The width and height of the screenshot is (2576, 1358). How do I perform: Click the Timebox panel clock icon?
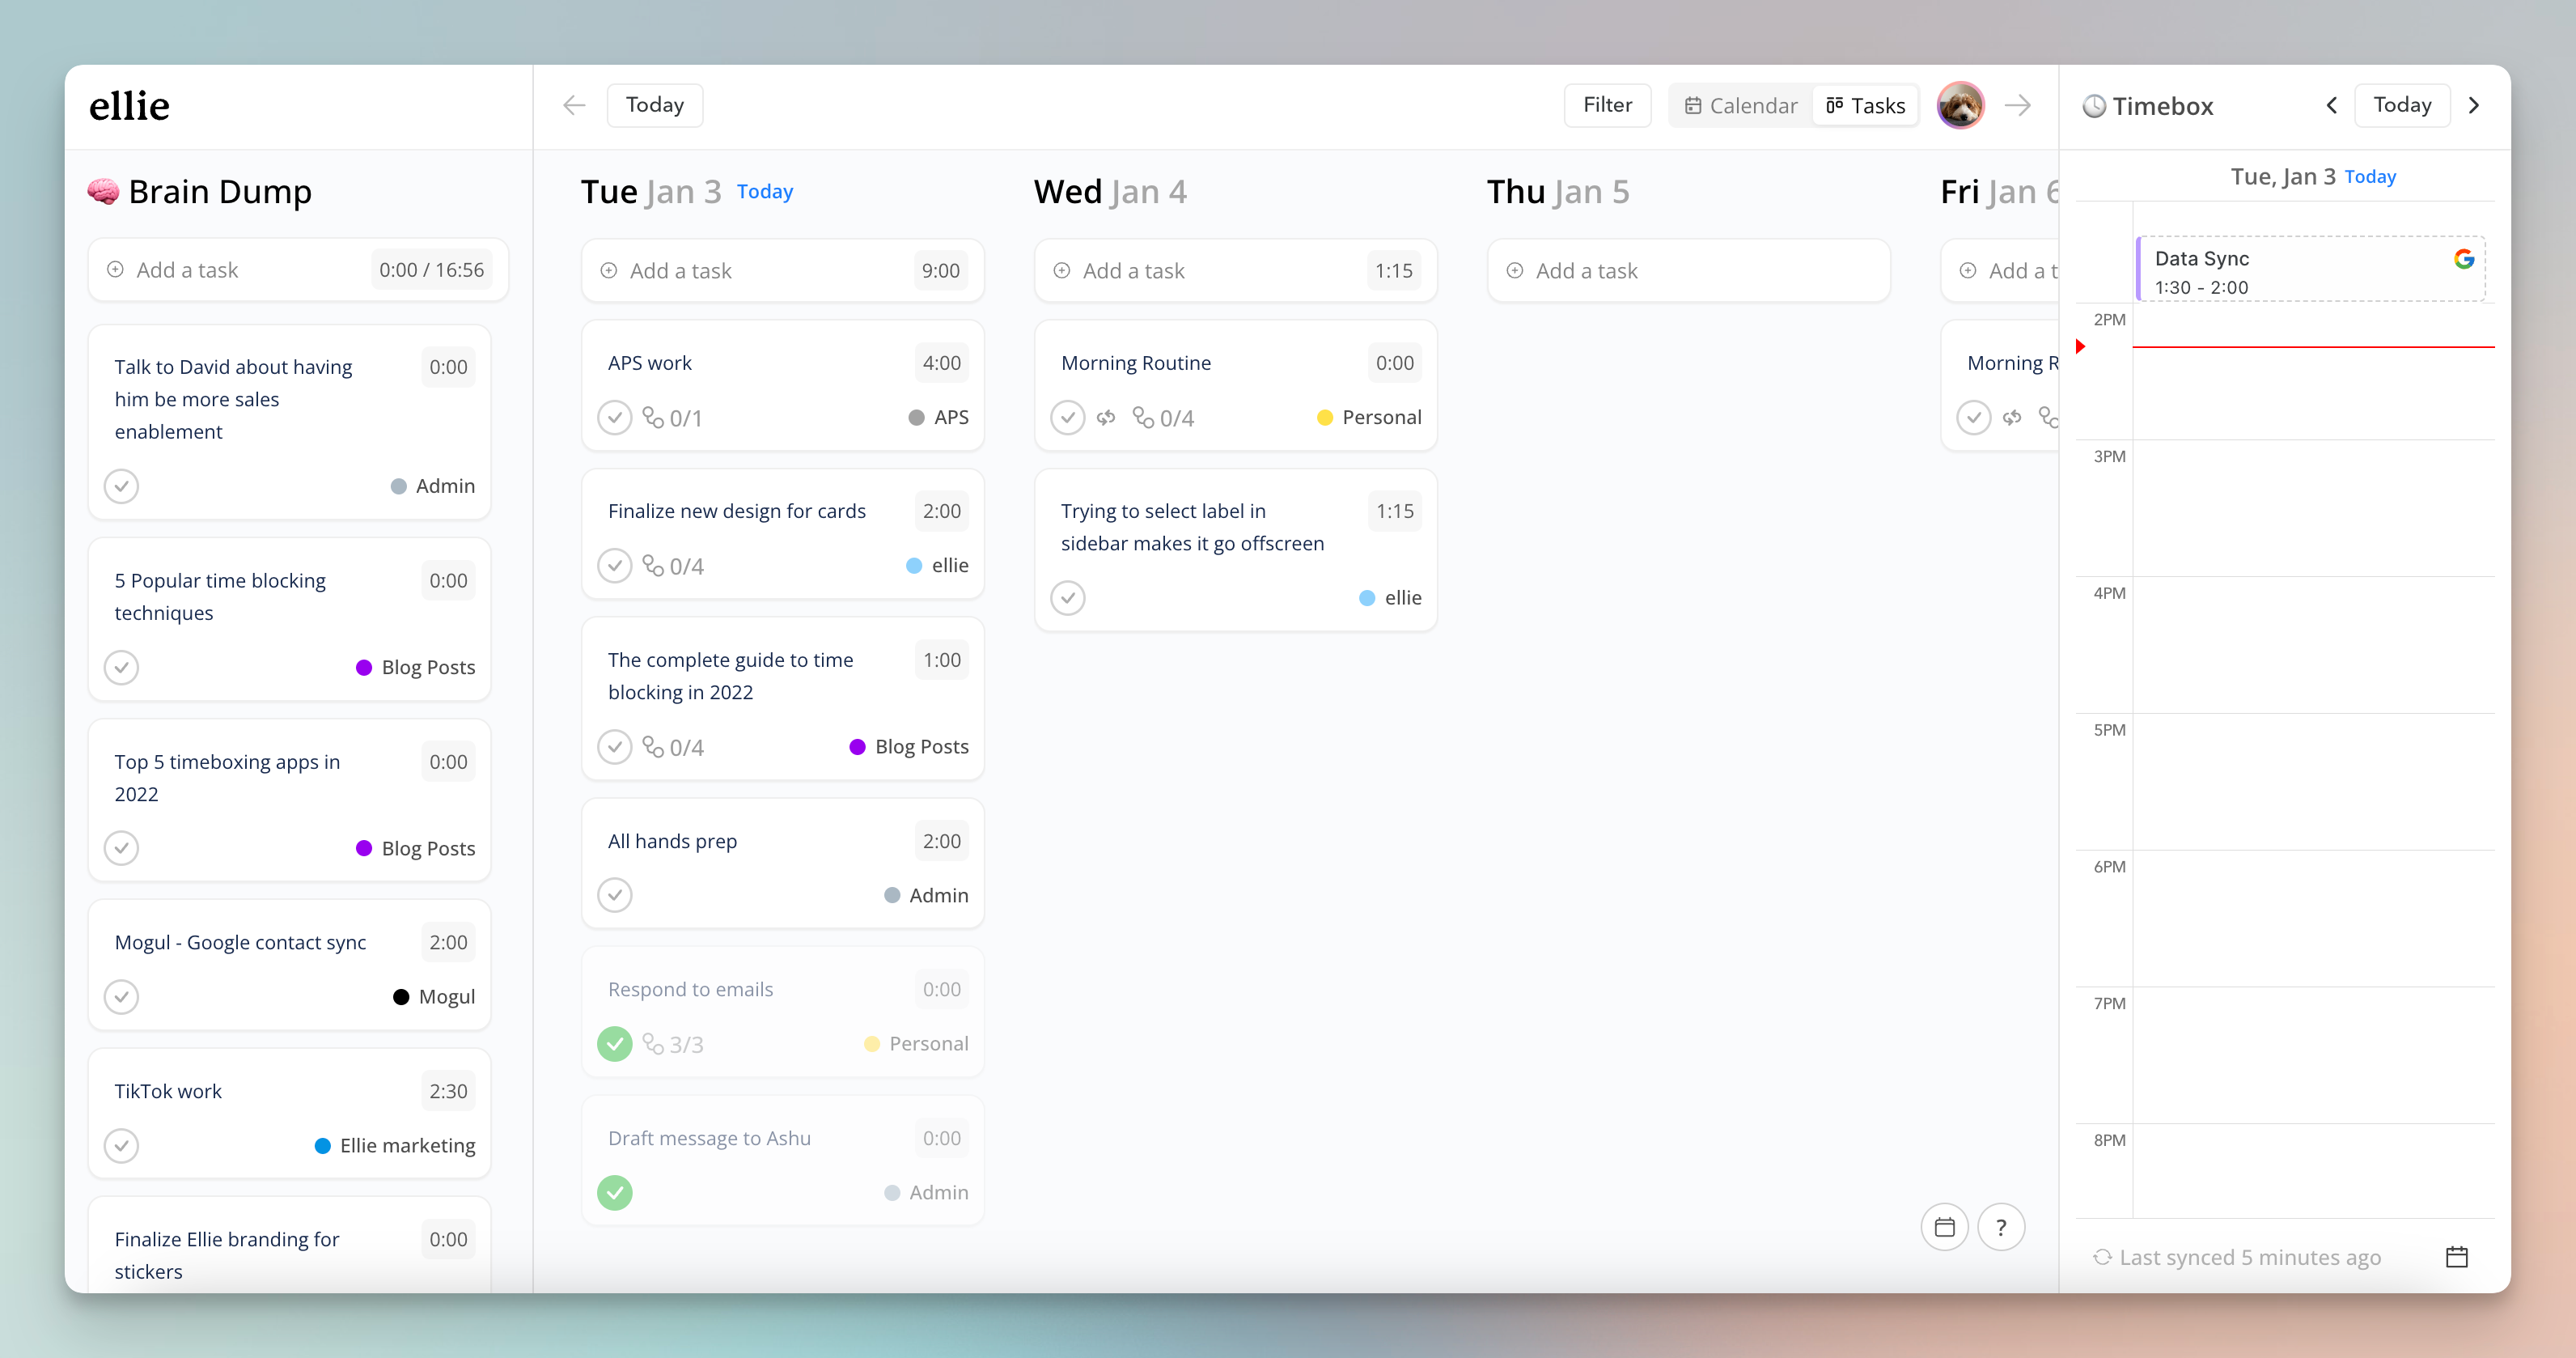click(x=2091, y=106)
